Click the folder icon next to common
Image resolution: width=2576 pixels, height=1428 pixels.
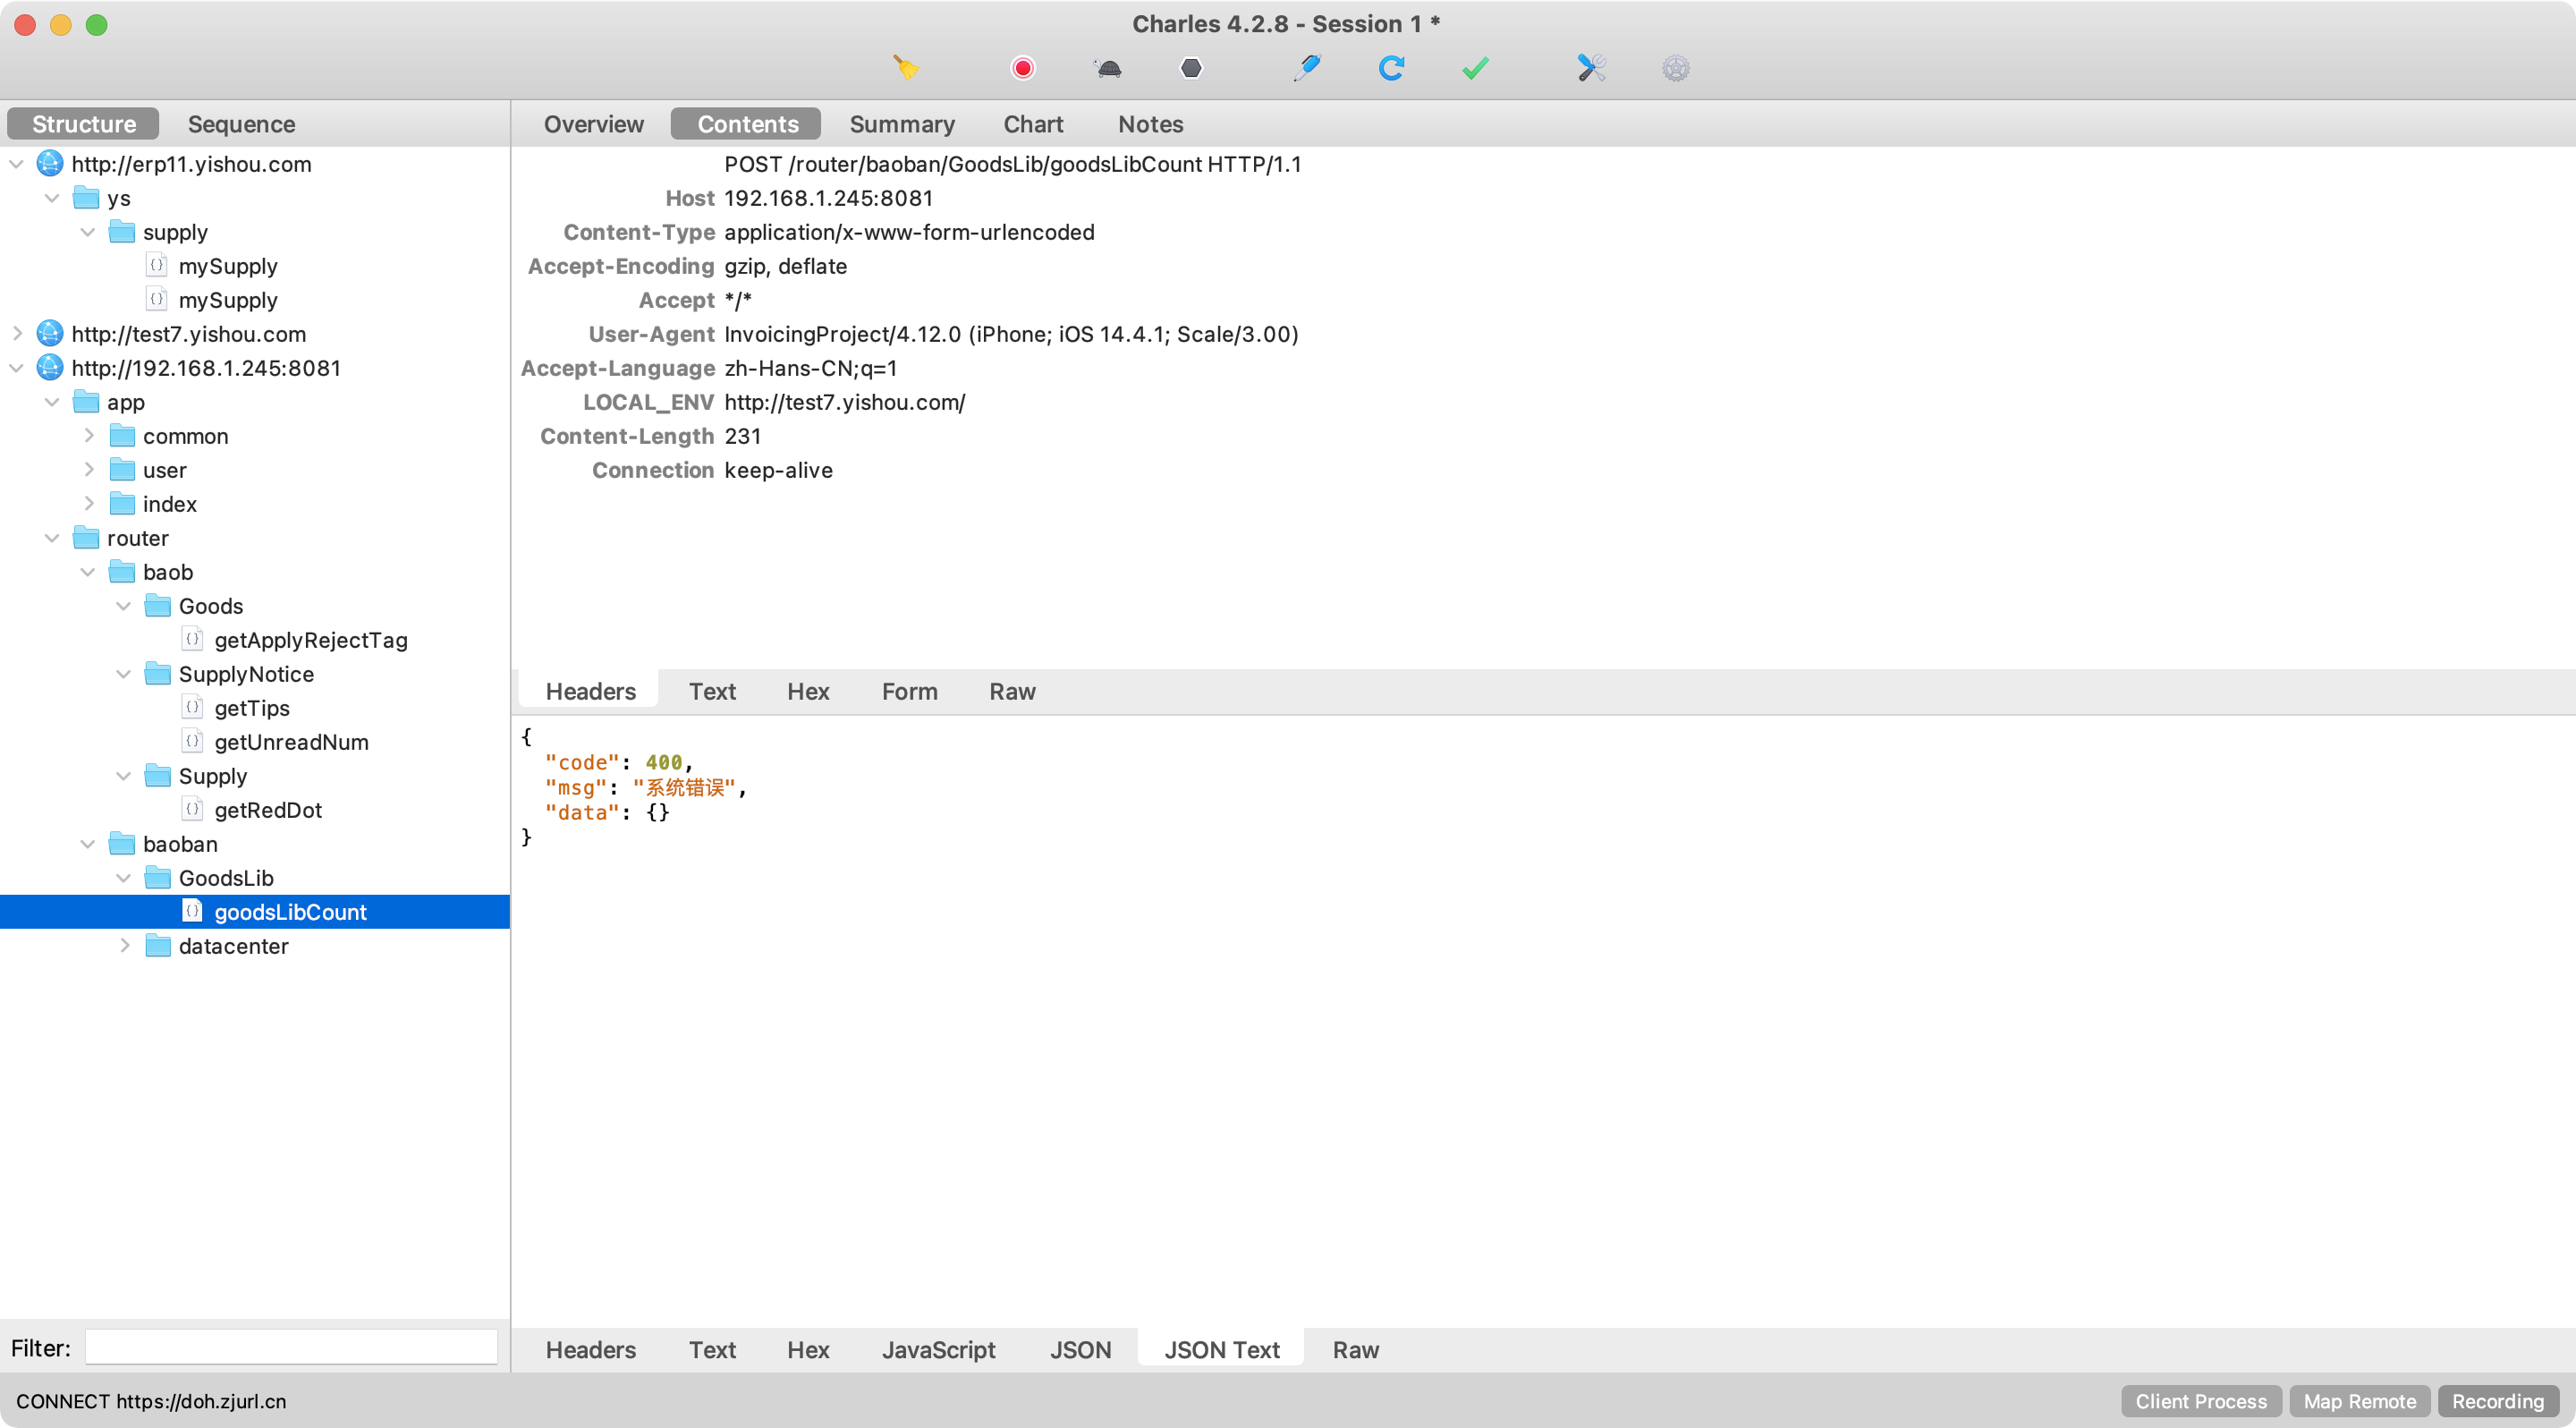coord(122,436)
